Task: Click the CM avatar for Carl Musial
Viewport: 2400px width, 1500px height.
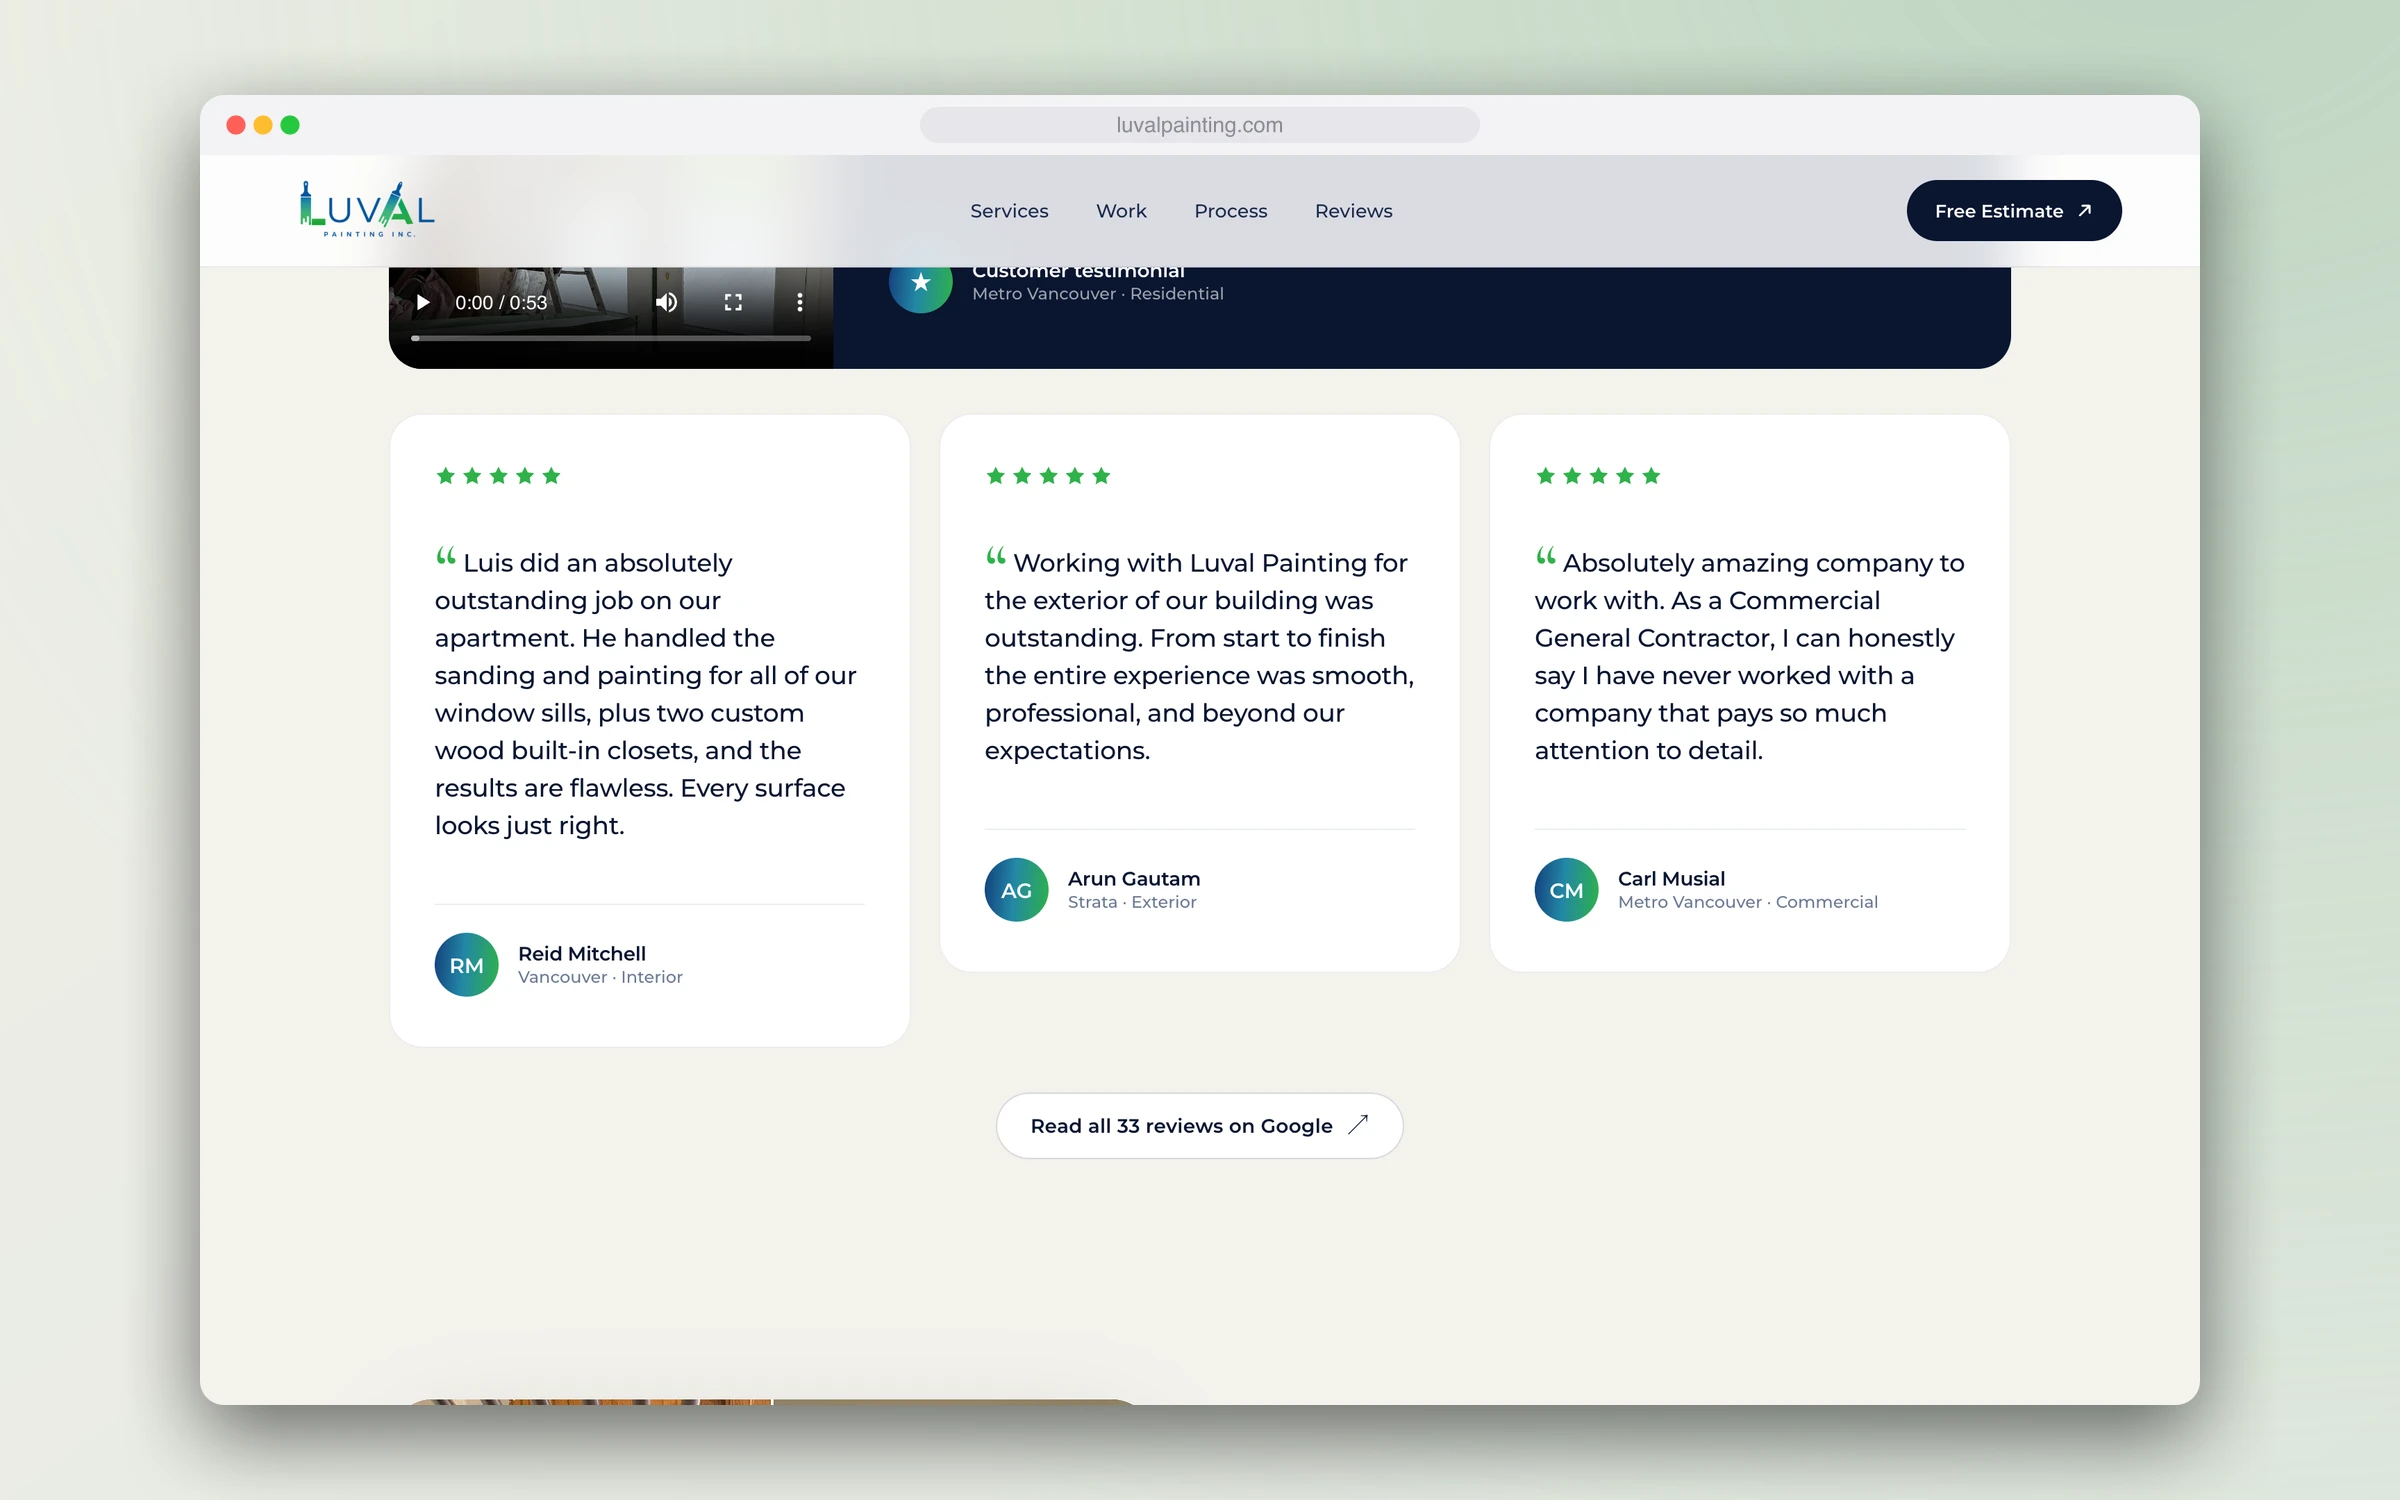Action: coord(1566,890)
